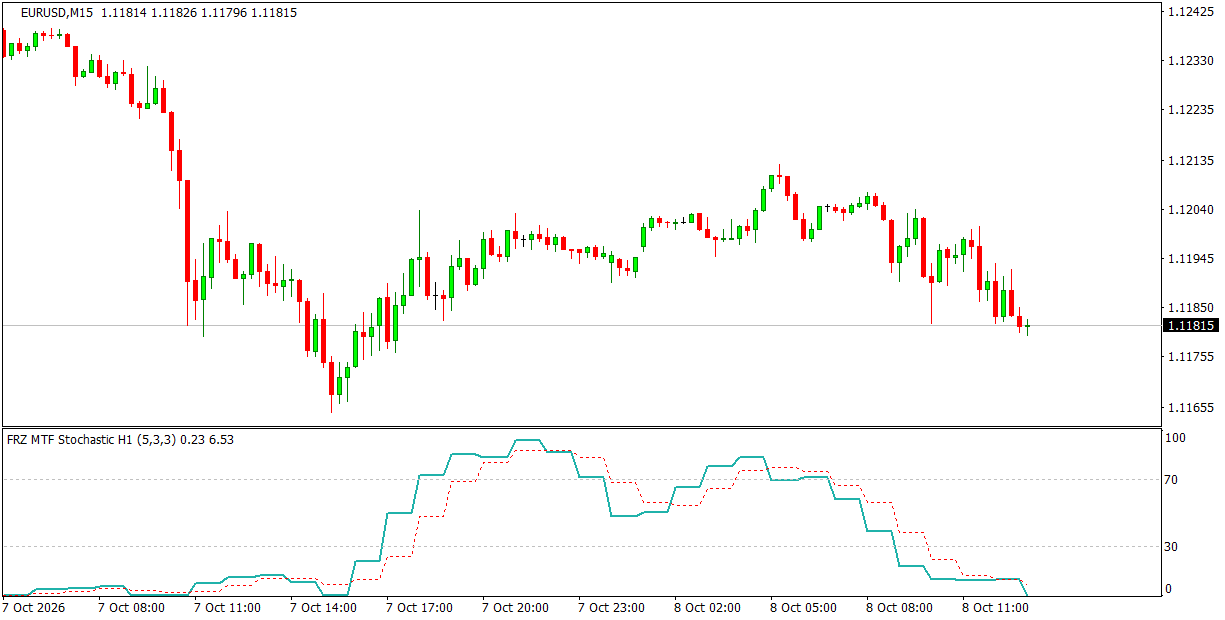Click the 8 Oct 11:00 time label
The height and width of the screenshot is (620, 1225).
995,607
